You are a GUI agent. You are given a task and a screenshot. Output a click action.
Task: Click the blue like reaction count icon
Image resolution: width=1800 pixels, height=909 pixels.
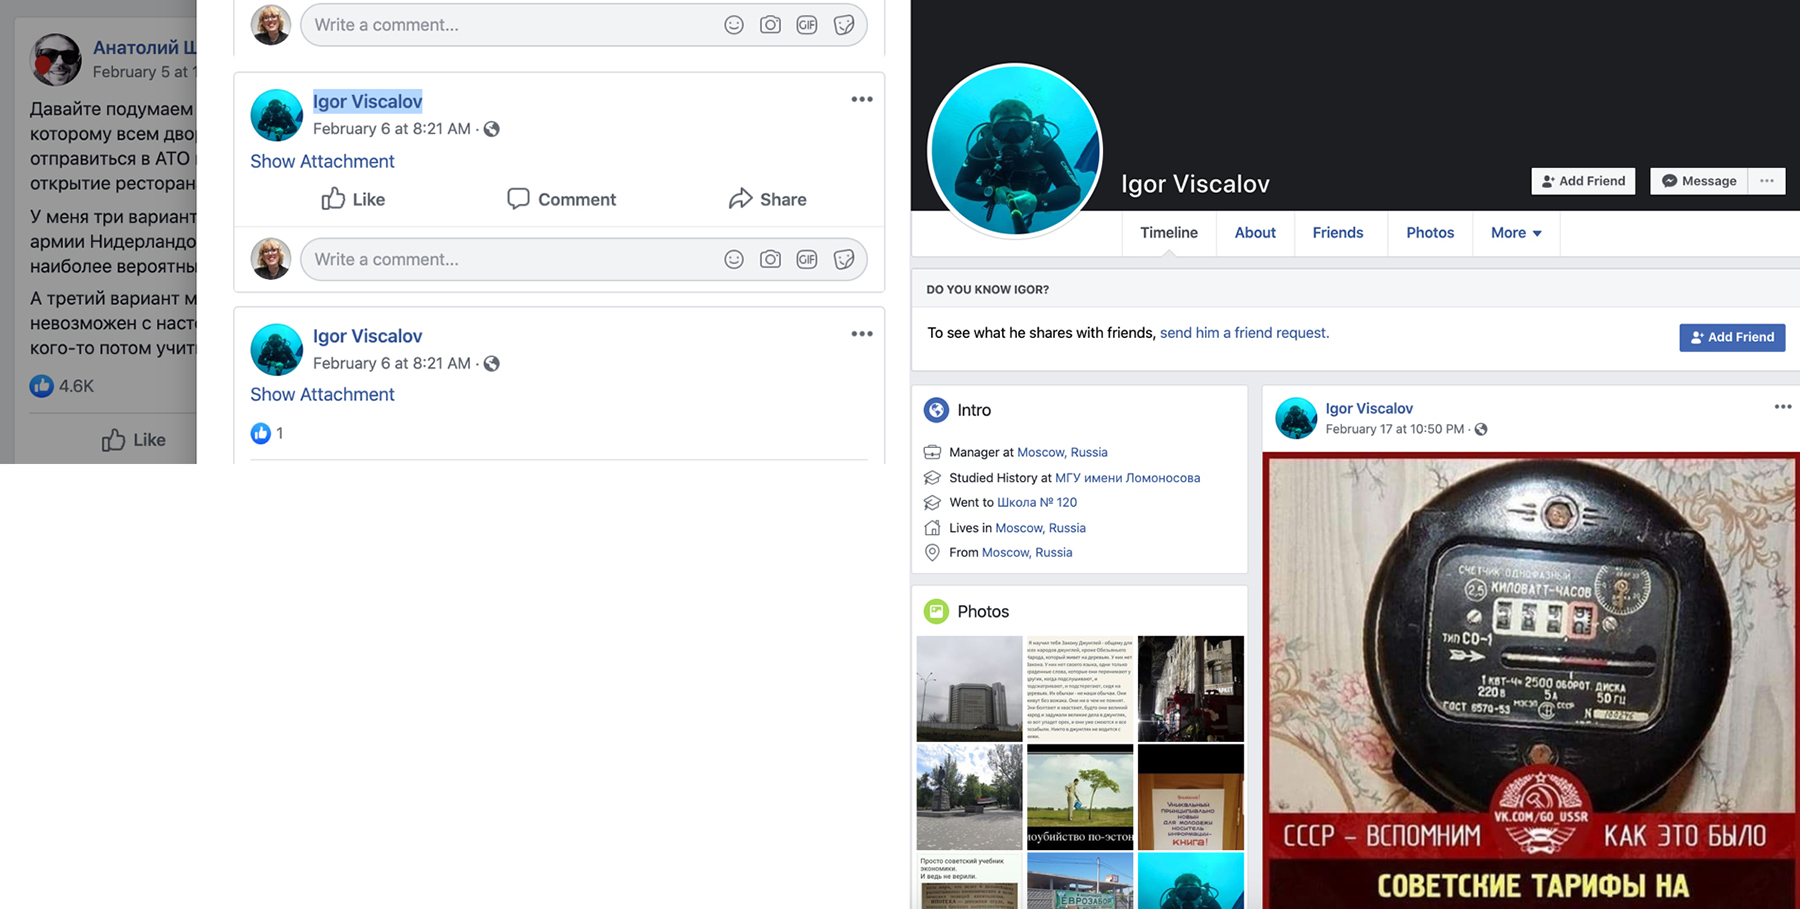(x=261, y=433)
